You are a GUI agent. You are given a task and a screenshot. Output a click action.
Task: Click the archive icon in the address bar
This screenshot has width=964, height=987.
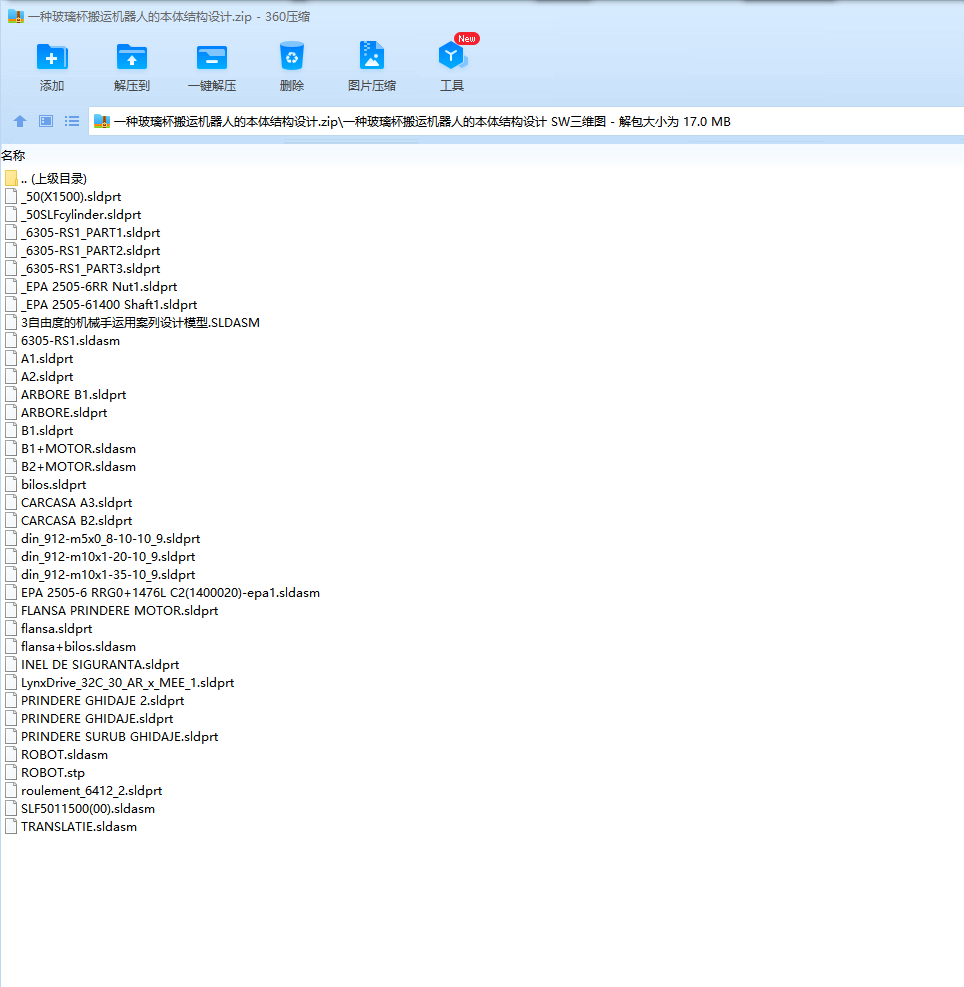[x=102, y=121]
